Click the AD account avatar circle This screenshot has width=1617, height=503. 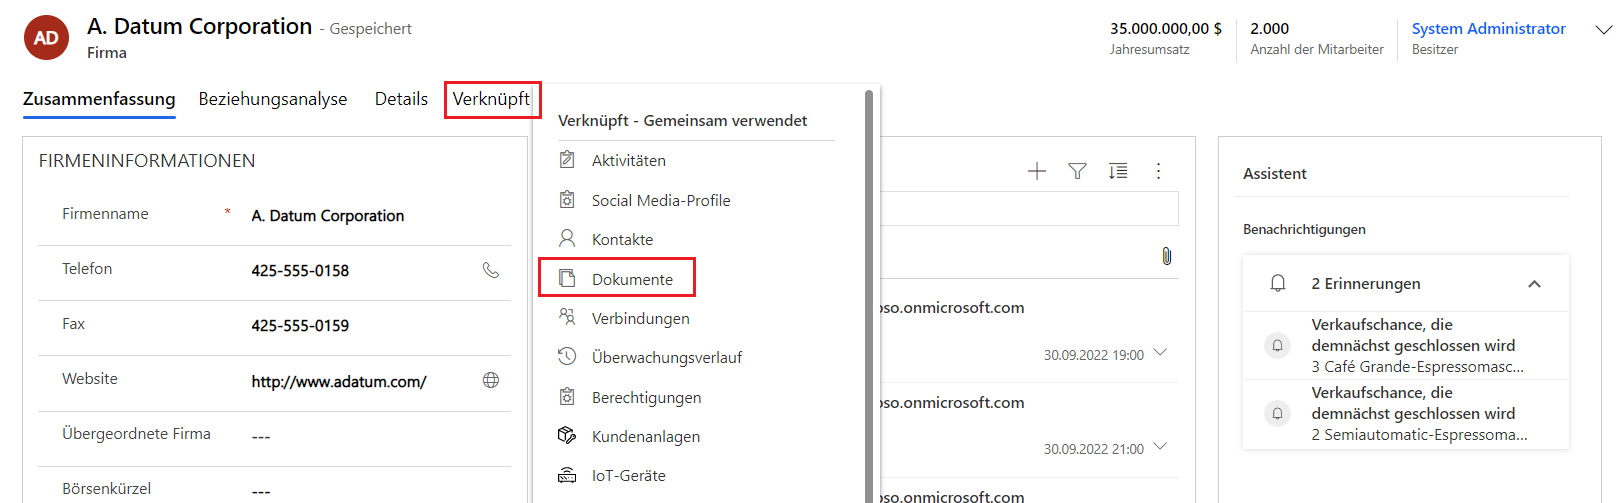pyautogui.click(x=46, y=38)
